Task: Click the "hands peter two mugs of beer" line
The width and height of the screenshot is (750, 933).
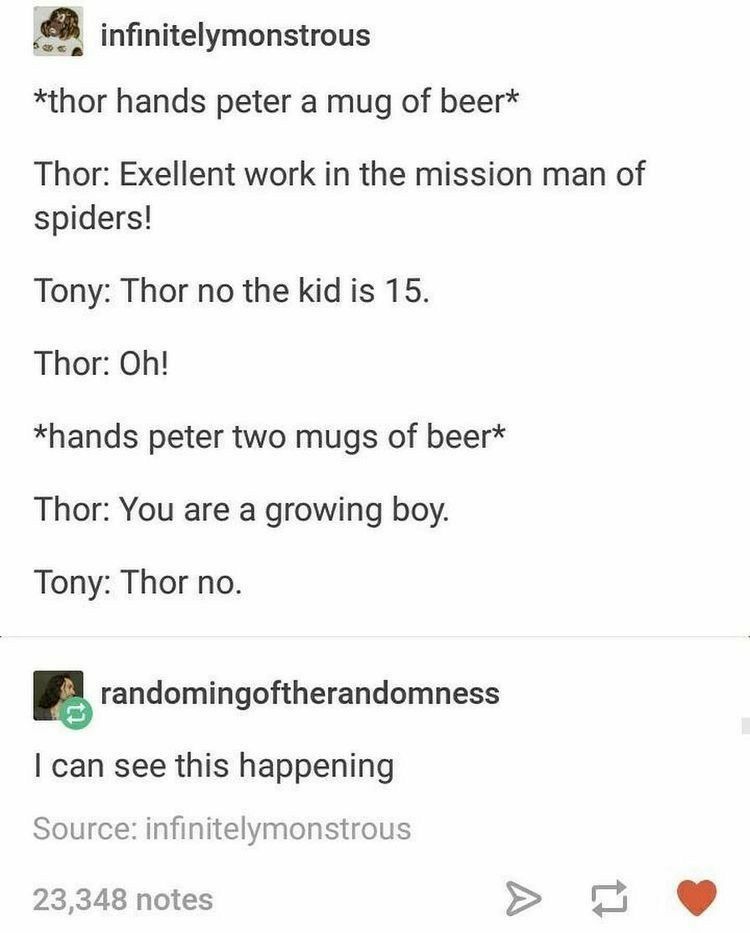Action: coord(270,436)
